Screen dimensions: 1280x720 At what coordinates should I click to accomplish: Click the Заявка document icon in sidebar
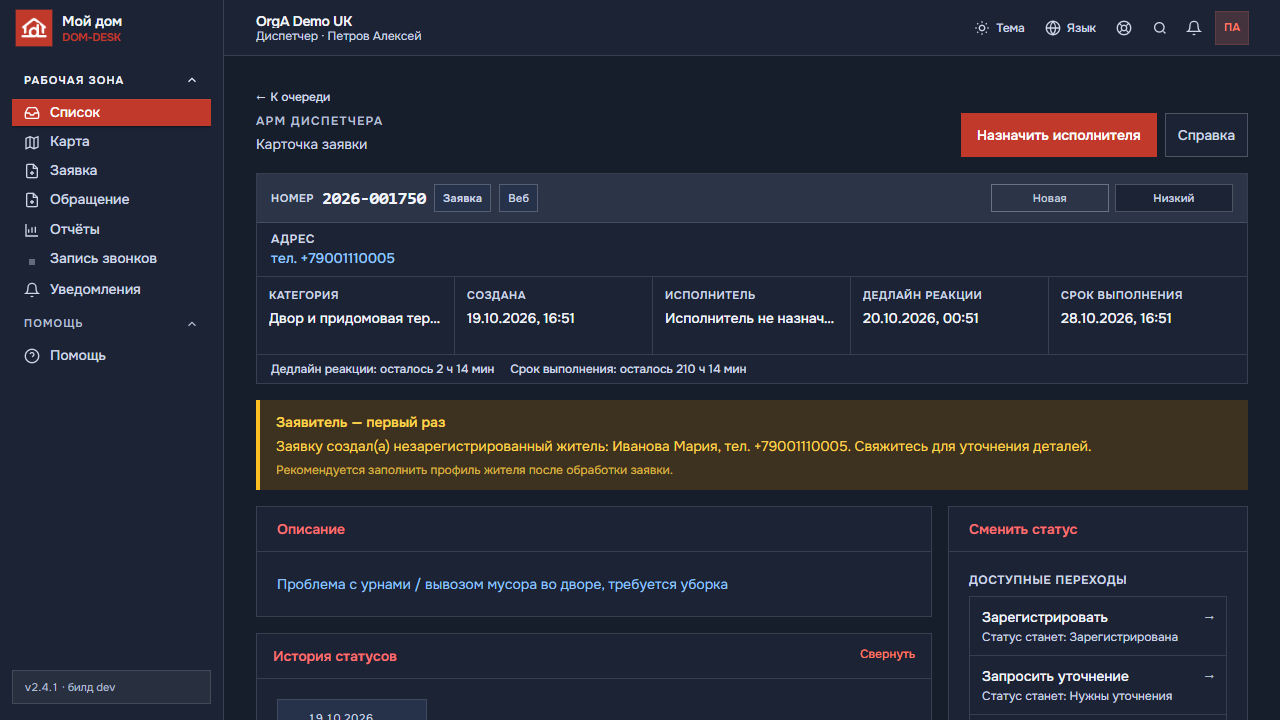32,171
